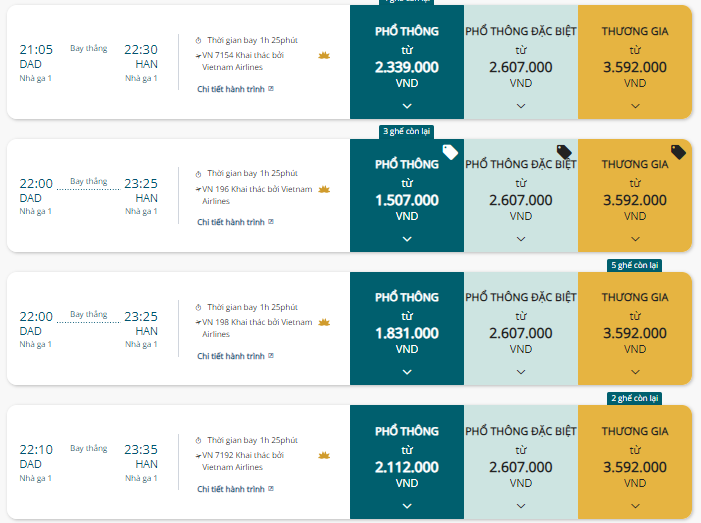Click external link icon next to VN 7192 itinerary details
Image resolution: width=701 pixels, height=523 pixels.
coord(271,489)
